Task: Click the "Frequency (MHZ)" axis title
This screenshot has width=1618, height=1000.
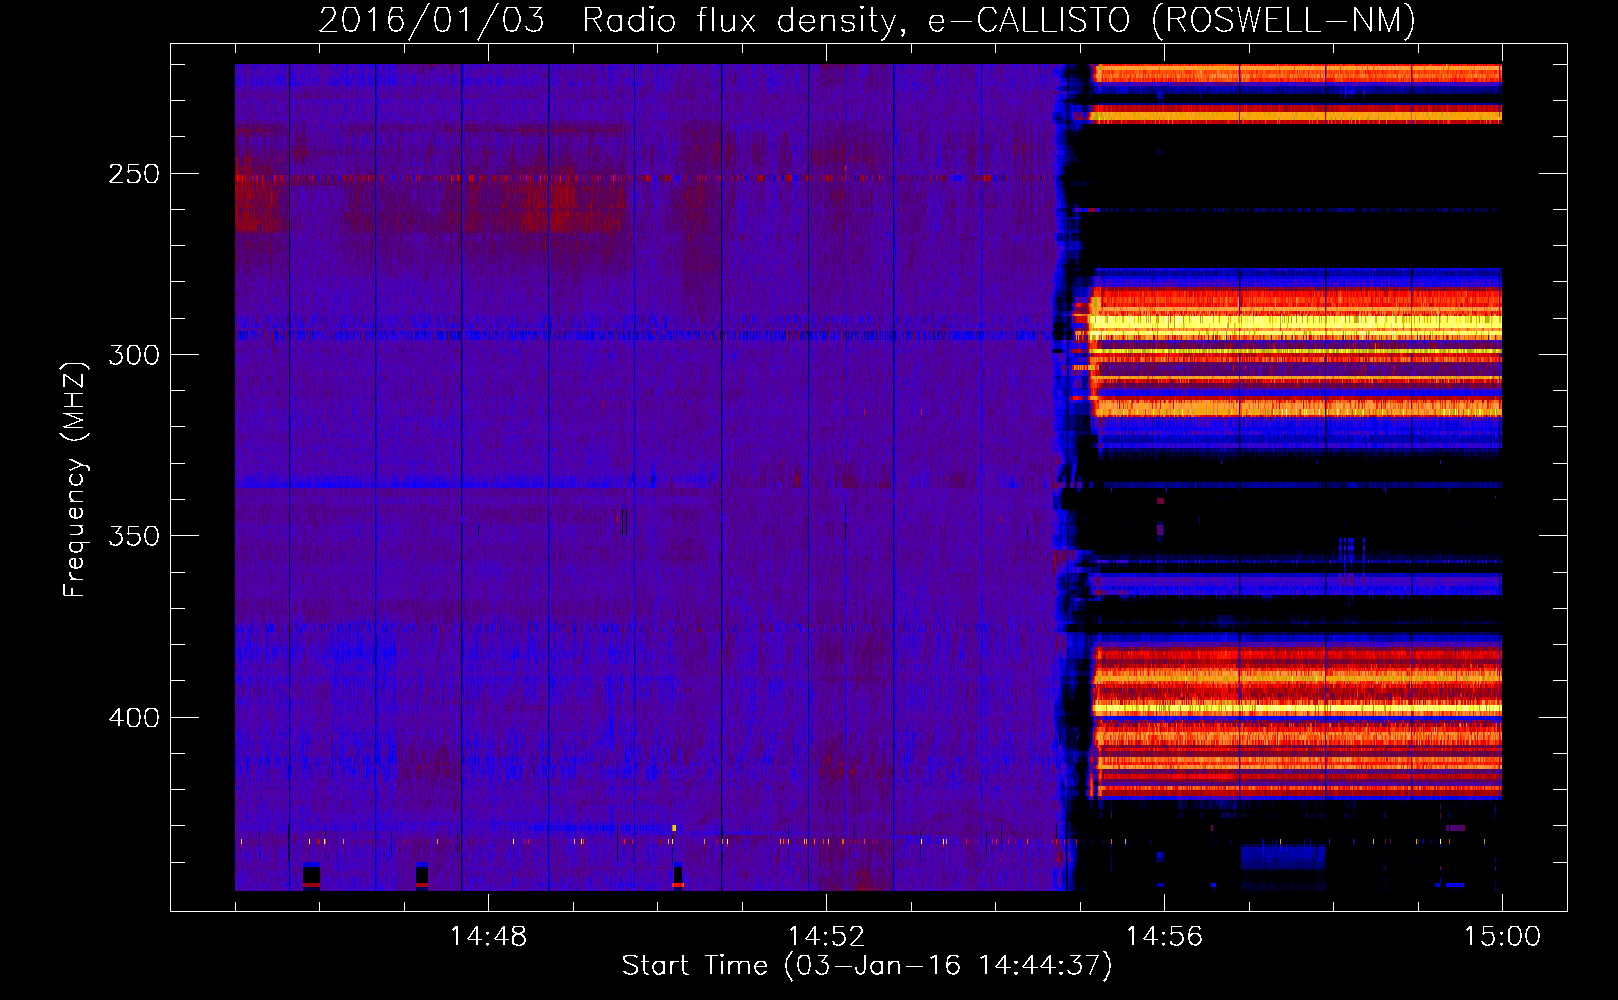Action: point(76,480)
